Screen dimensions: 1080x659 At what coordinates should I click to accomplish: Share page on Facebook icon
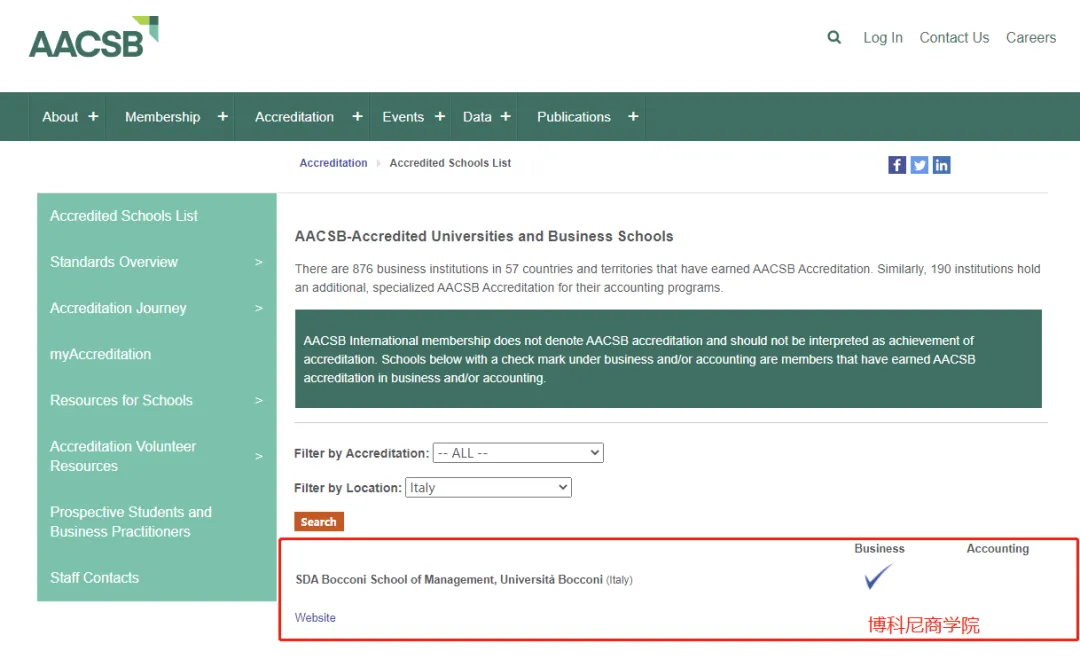pos(897,165)
